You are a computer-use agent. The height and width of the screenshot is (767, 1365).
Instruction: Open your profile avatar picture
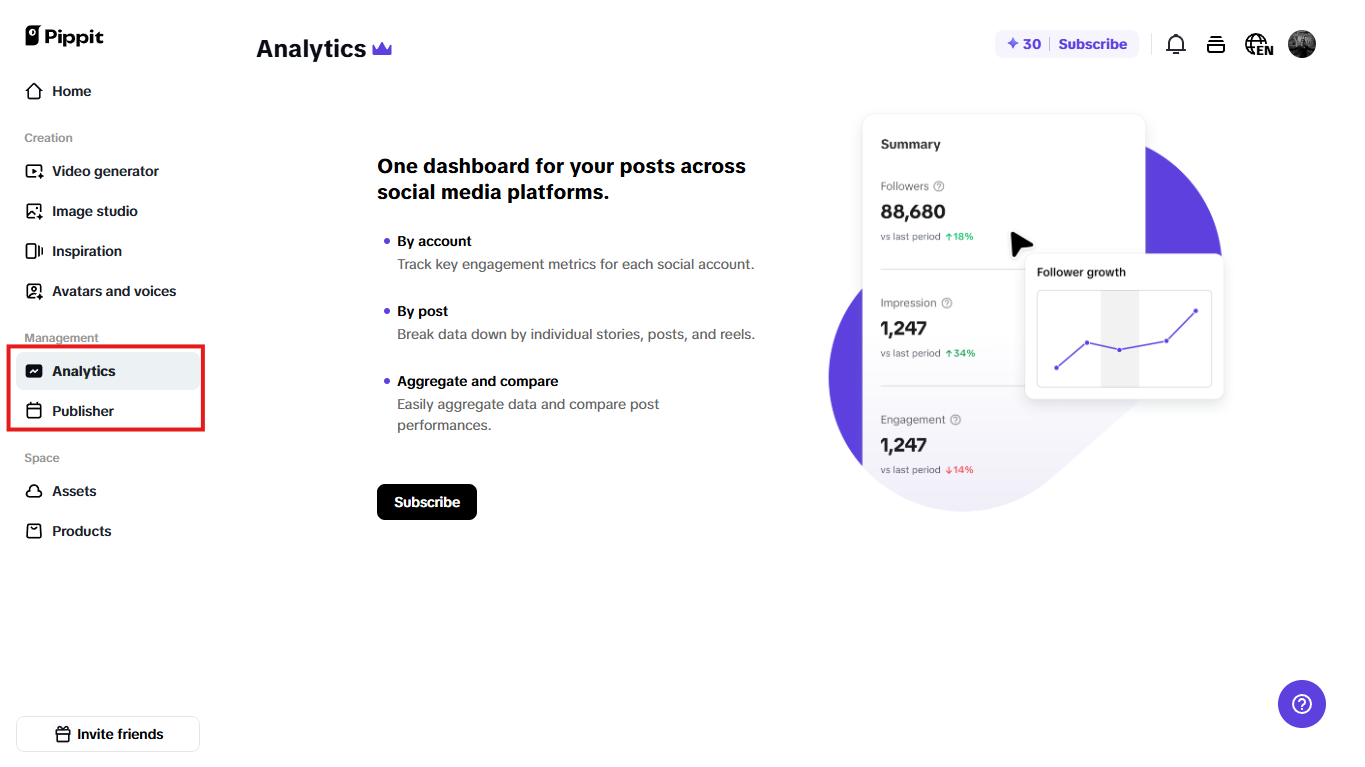tap(1301, 44)
